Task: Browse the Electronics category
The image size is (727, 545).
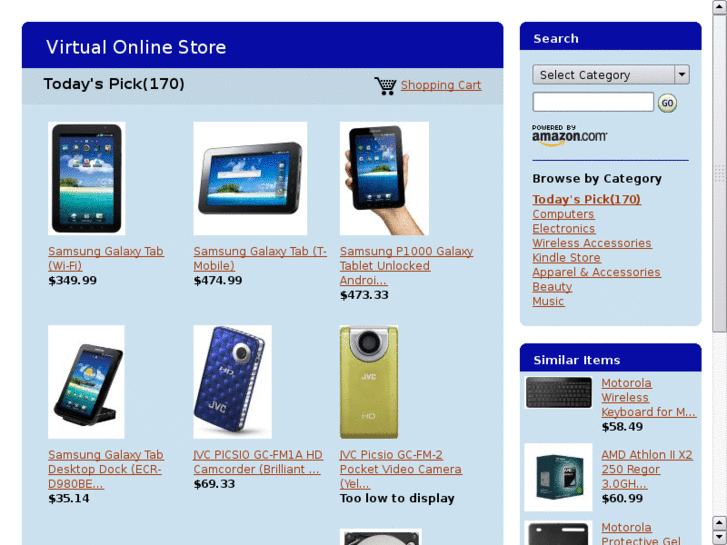Action: pos(564,229)
